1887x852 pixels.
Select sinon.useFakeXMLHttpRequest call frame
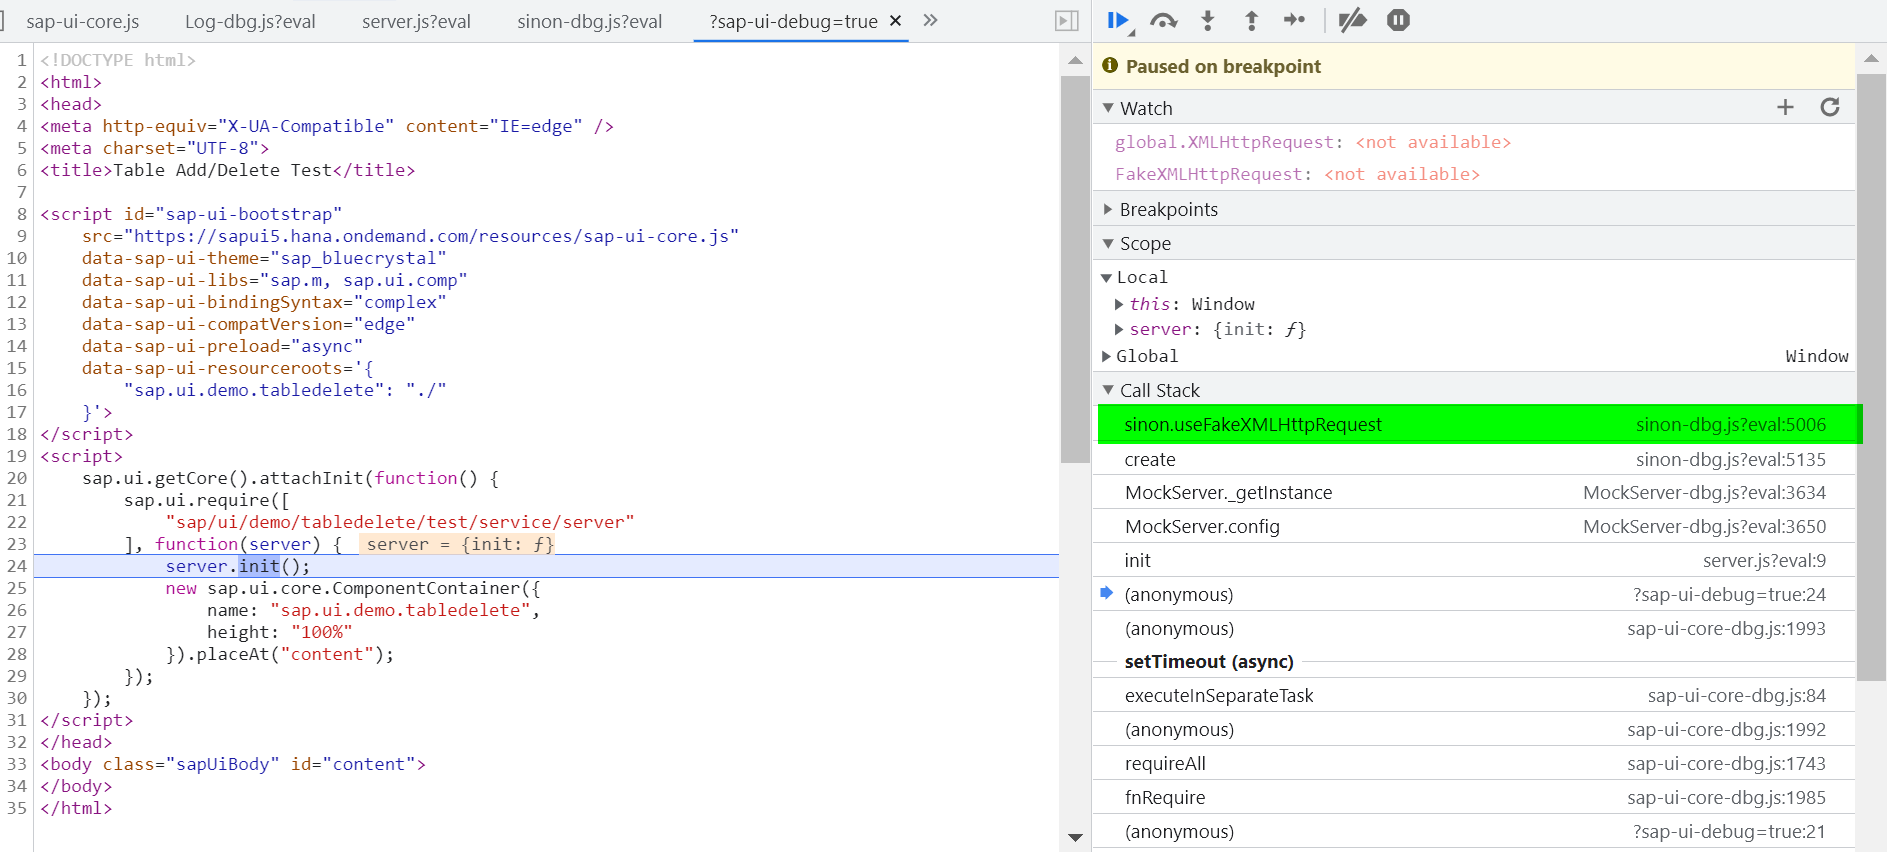pyautogui.click(x=1475, y=424)
